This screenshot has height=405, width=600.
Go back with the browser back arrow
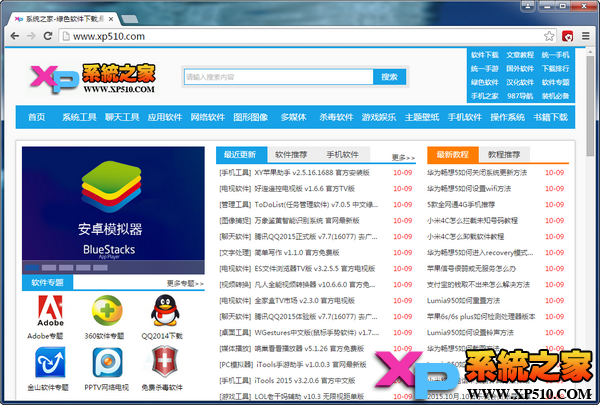(15, 36)
